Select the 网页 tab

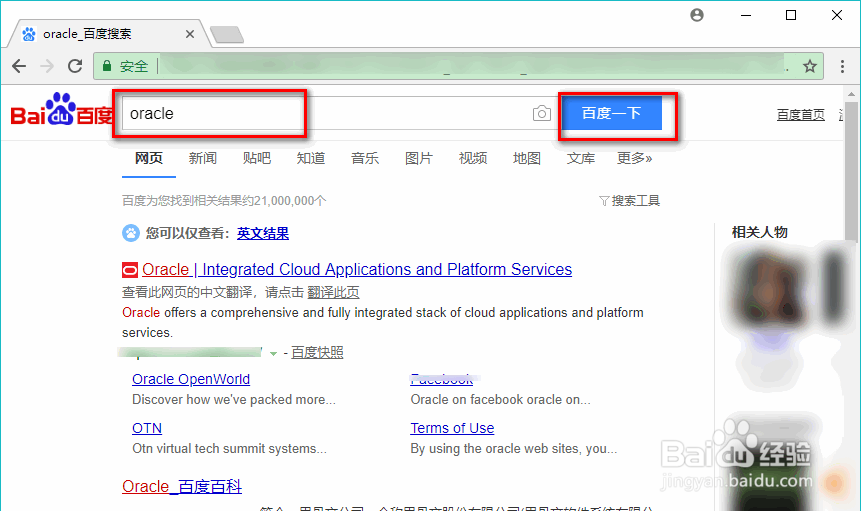(149, 158)
